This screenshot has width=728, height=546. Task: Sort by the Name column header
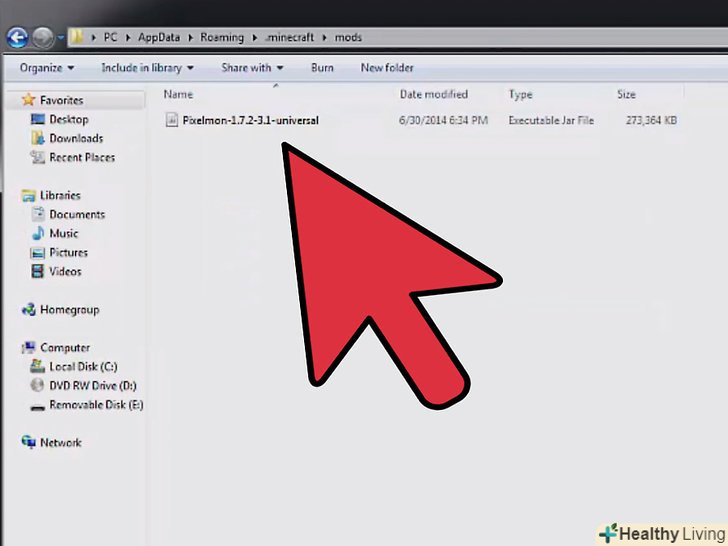[178, 94]
